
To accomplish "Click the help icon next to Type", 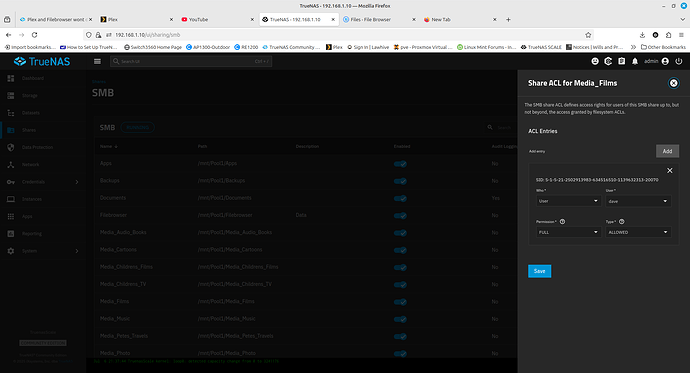I will [x=621, y=222].
